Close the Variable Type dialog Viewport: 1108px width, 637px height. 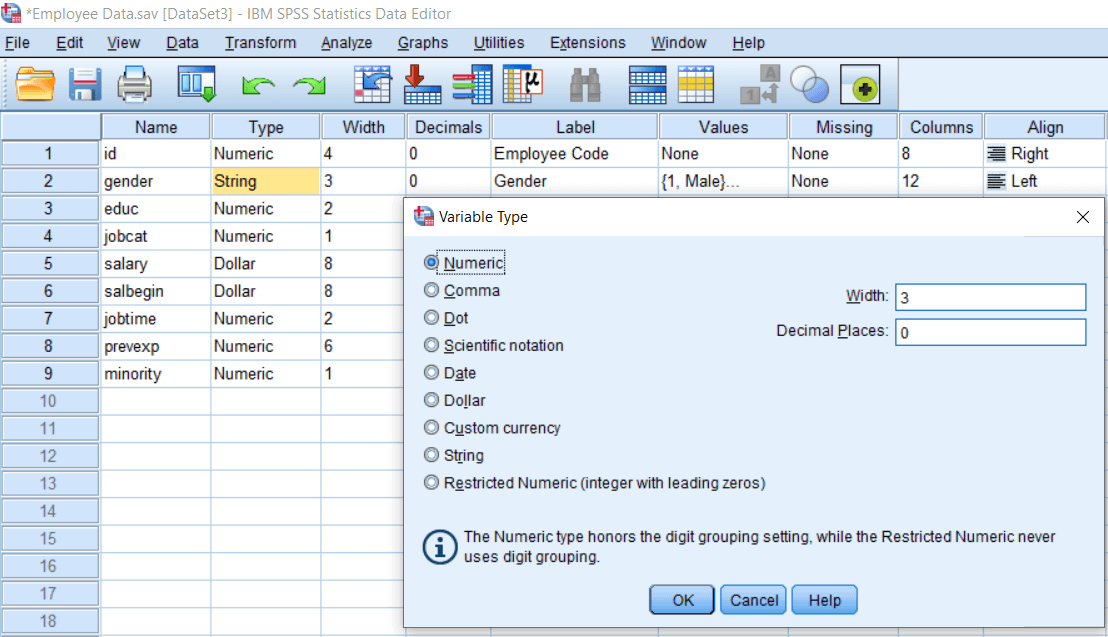[1083, 217]
